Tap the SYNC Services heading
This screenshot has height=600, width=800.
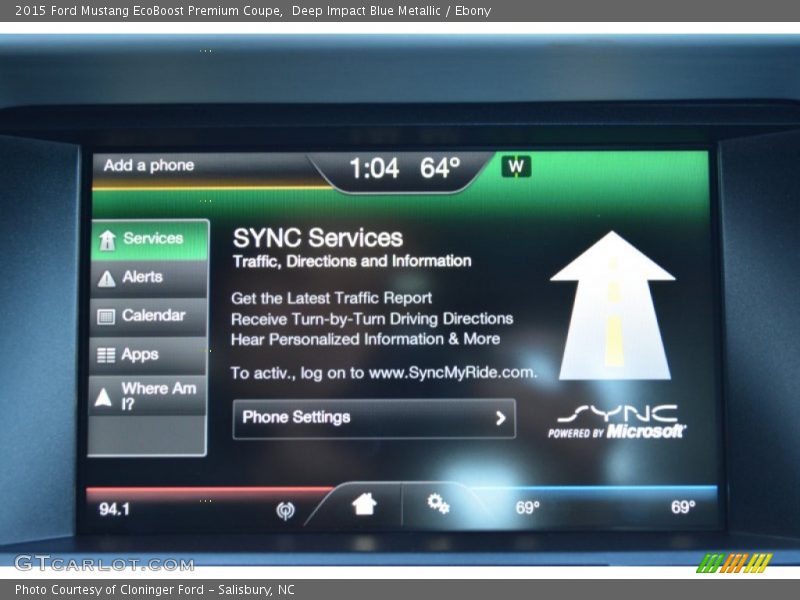318,238
